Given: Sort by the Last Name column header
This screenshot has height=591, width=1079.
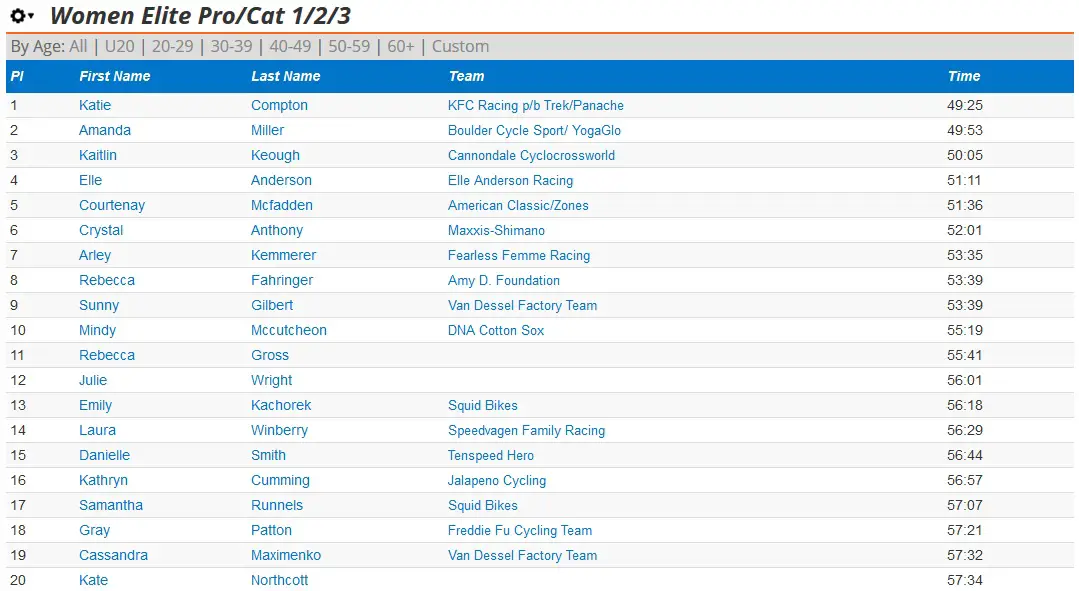Looking at the screenshot, I should coord(286,76).
